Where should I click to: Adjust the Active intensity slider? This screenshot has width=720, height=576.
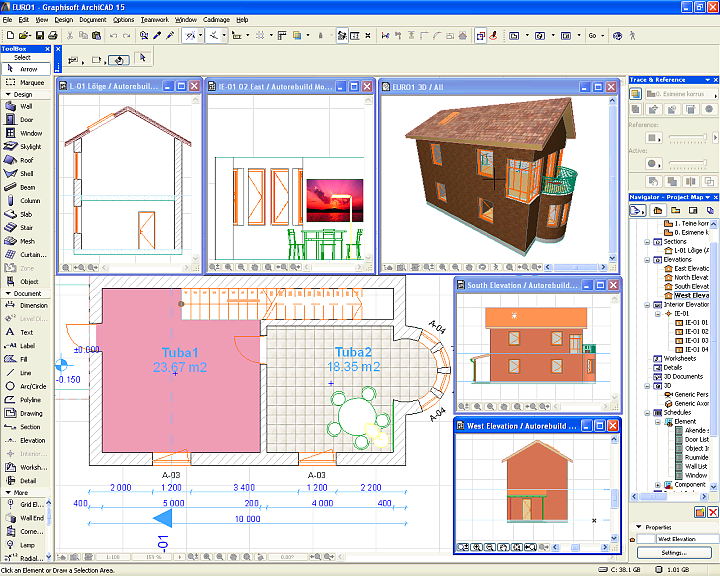pyautogui.click(x=687, y=163)
